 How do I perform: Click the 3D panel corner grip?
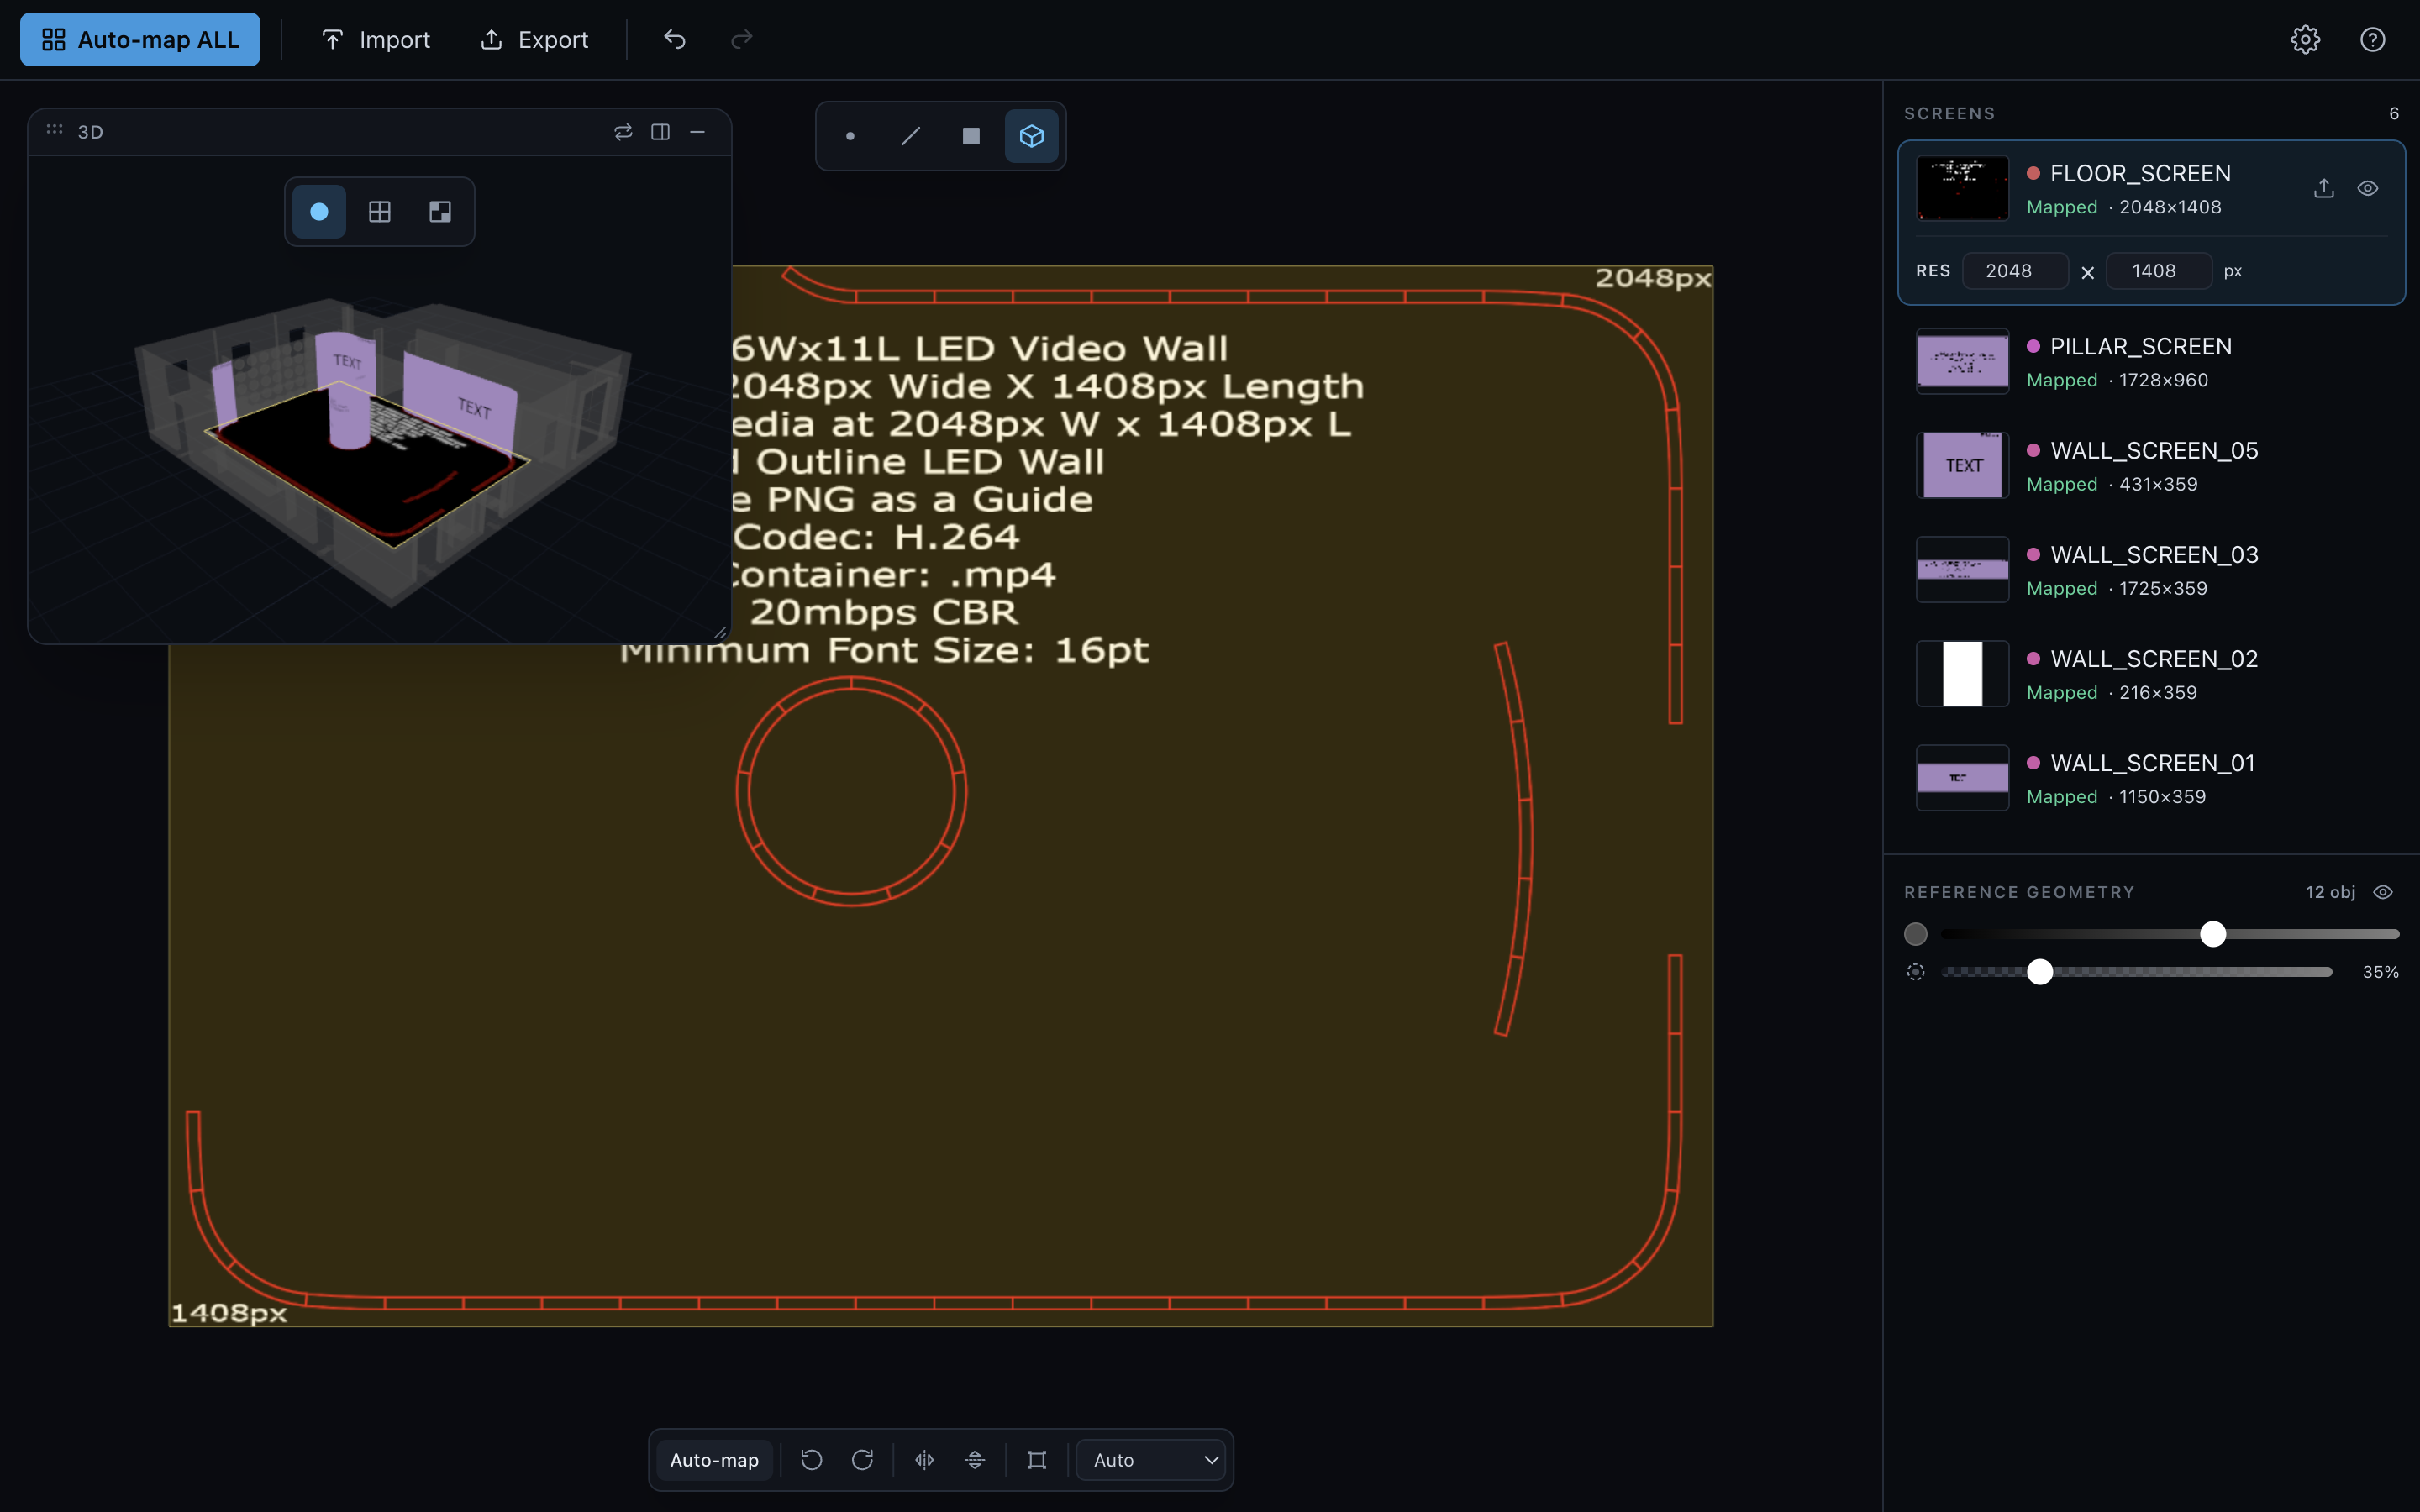pyautogui.click(x=720, y=632)
